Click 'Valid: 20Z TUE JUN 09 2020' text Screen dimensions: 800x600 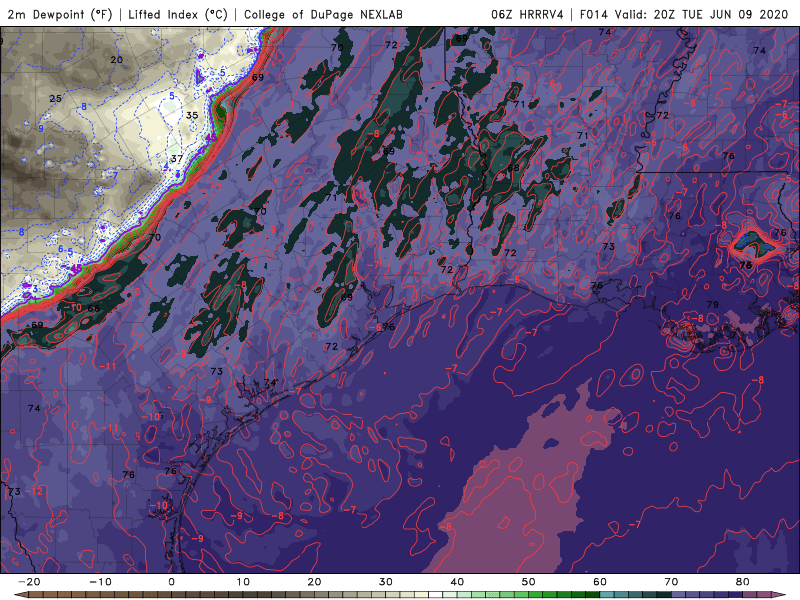click(x=702, y=14)
